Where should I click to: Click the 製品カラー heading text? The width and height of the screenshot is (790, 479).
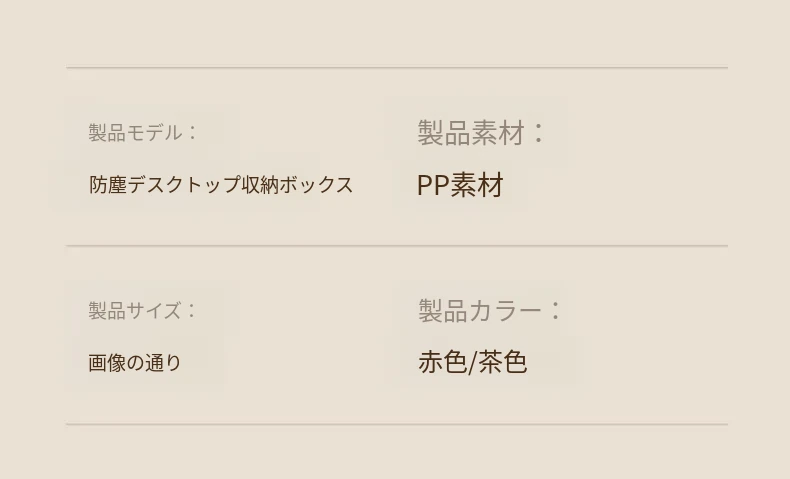point(481,310)
